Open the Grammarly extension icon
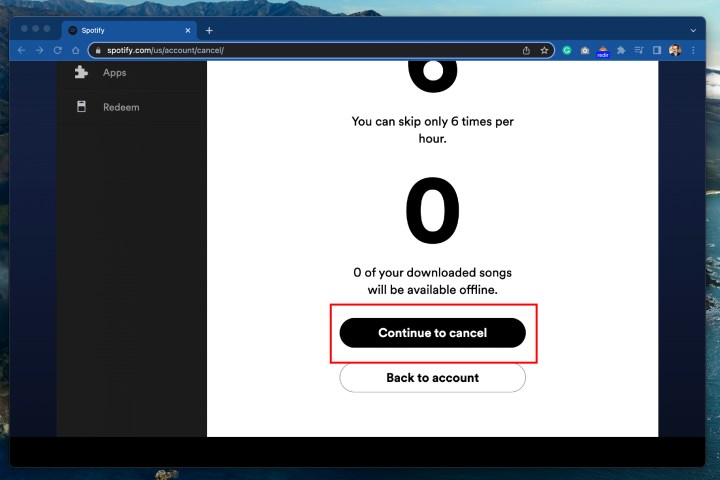Image resolution: width=720 pixels, height=480 pixels. [x=567, y=50]
